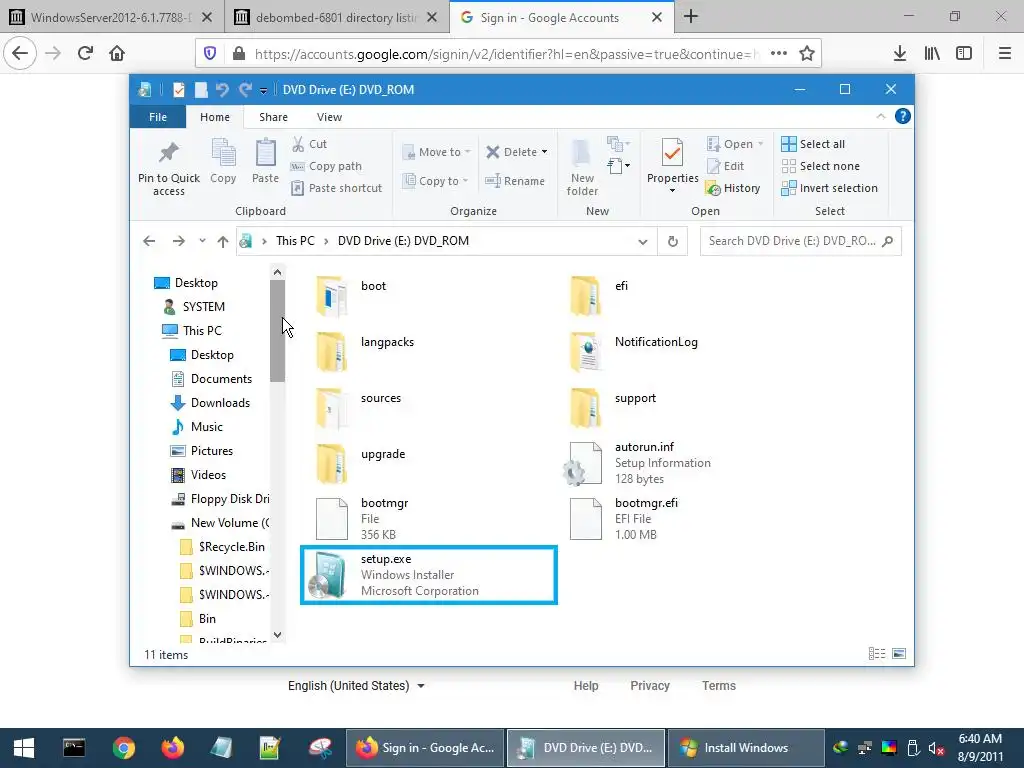Viewport: 1024px width, 768px height.
Task: Open Windows Start menu
Action: 24,748
